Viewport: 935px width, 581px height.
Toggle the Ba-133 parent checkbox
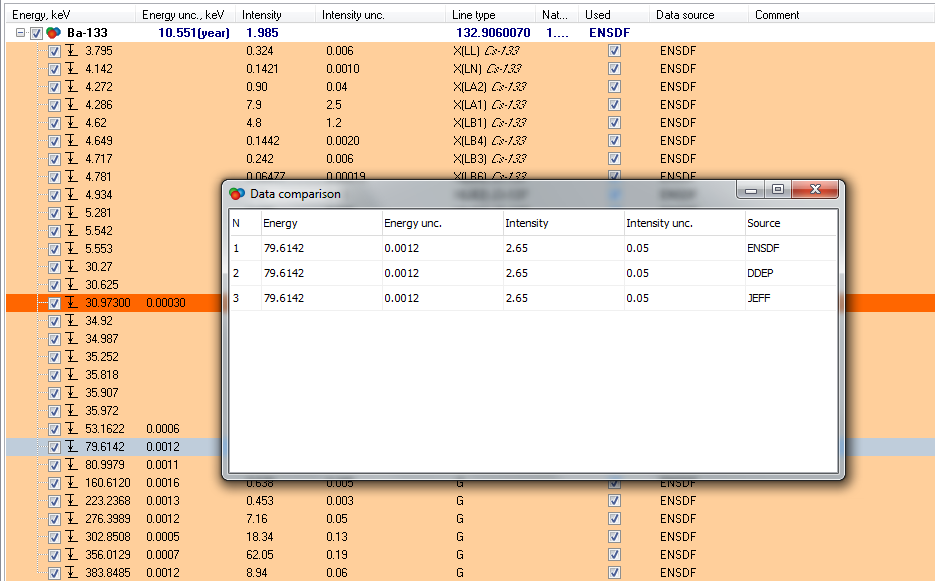37,33
